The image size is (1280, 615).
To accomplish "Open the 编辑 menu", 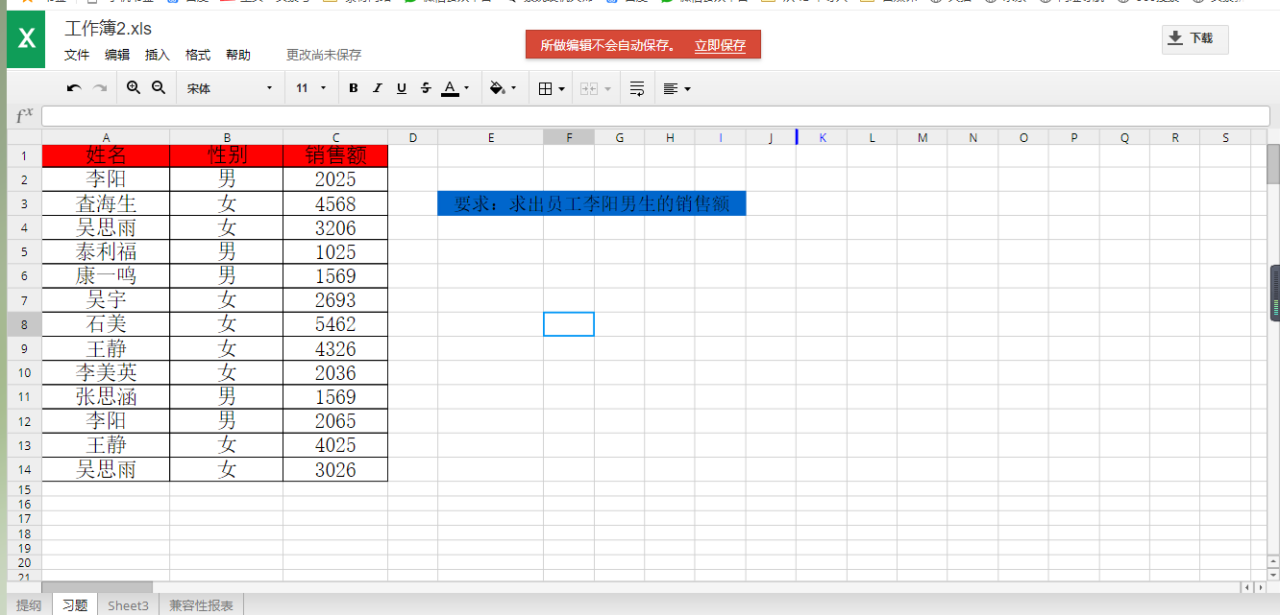I will pyautogui.click(x=117, y=55).
